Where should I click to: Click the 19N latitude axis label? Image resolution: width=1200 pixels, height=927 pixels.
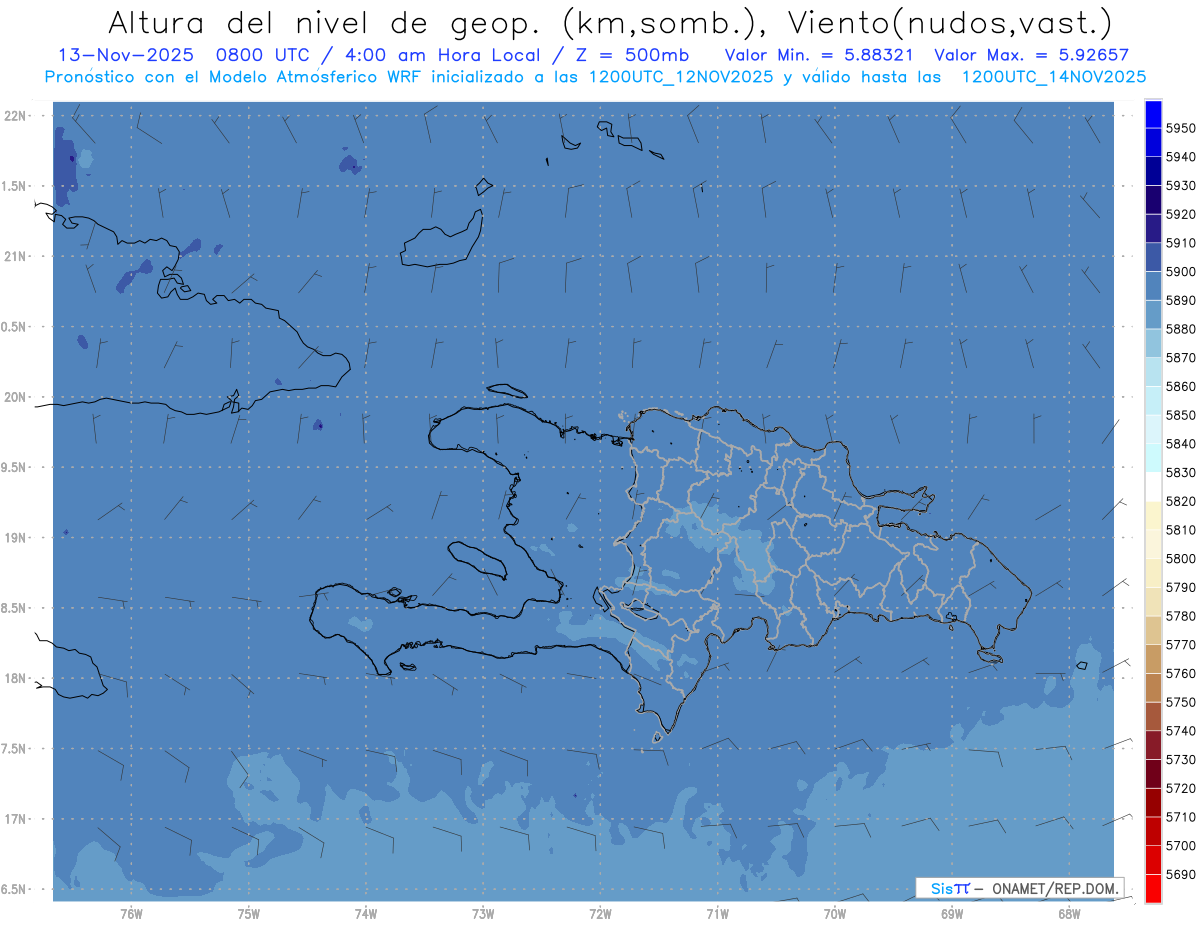(x=15, y=538)
